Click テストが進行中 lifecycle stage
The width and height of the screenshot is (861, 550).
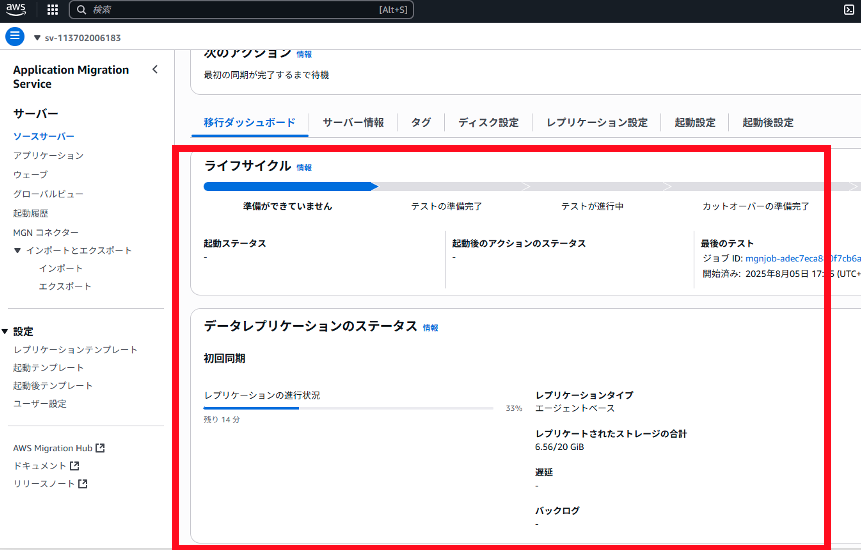point(592,206)
